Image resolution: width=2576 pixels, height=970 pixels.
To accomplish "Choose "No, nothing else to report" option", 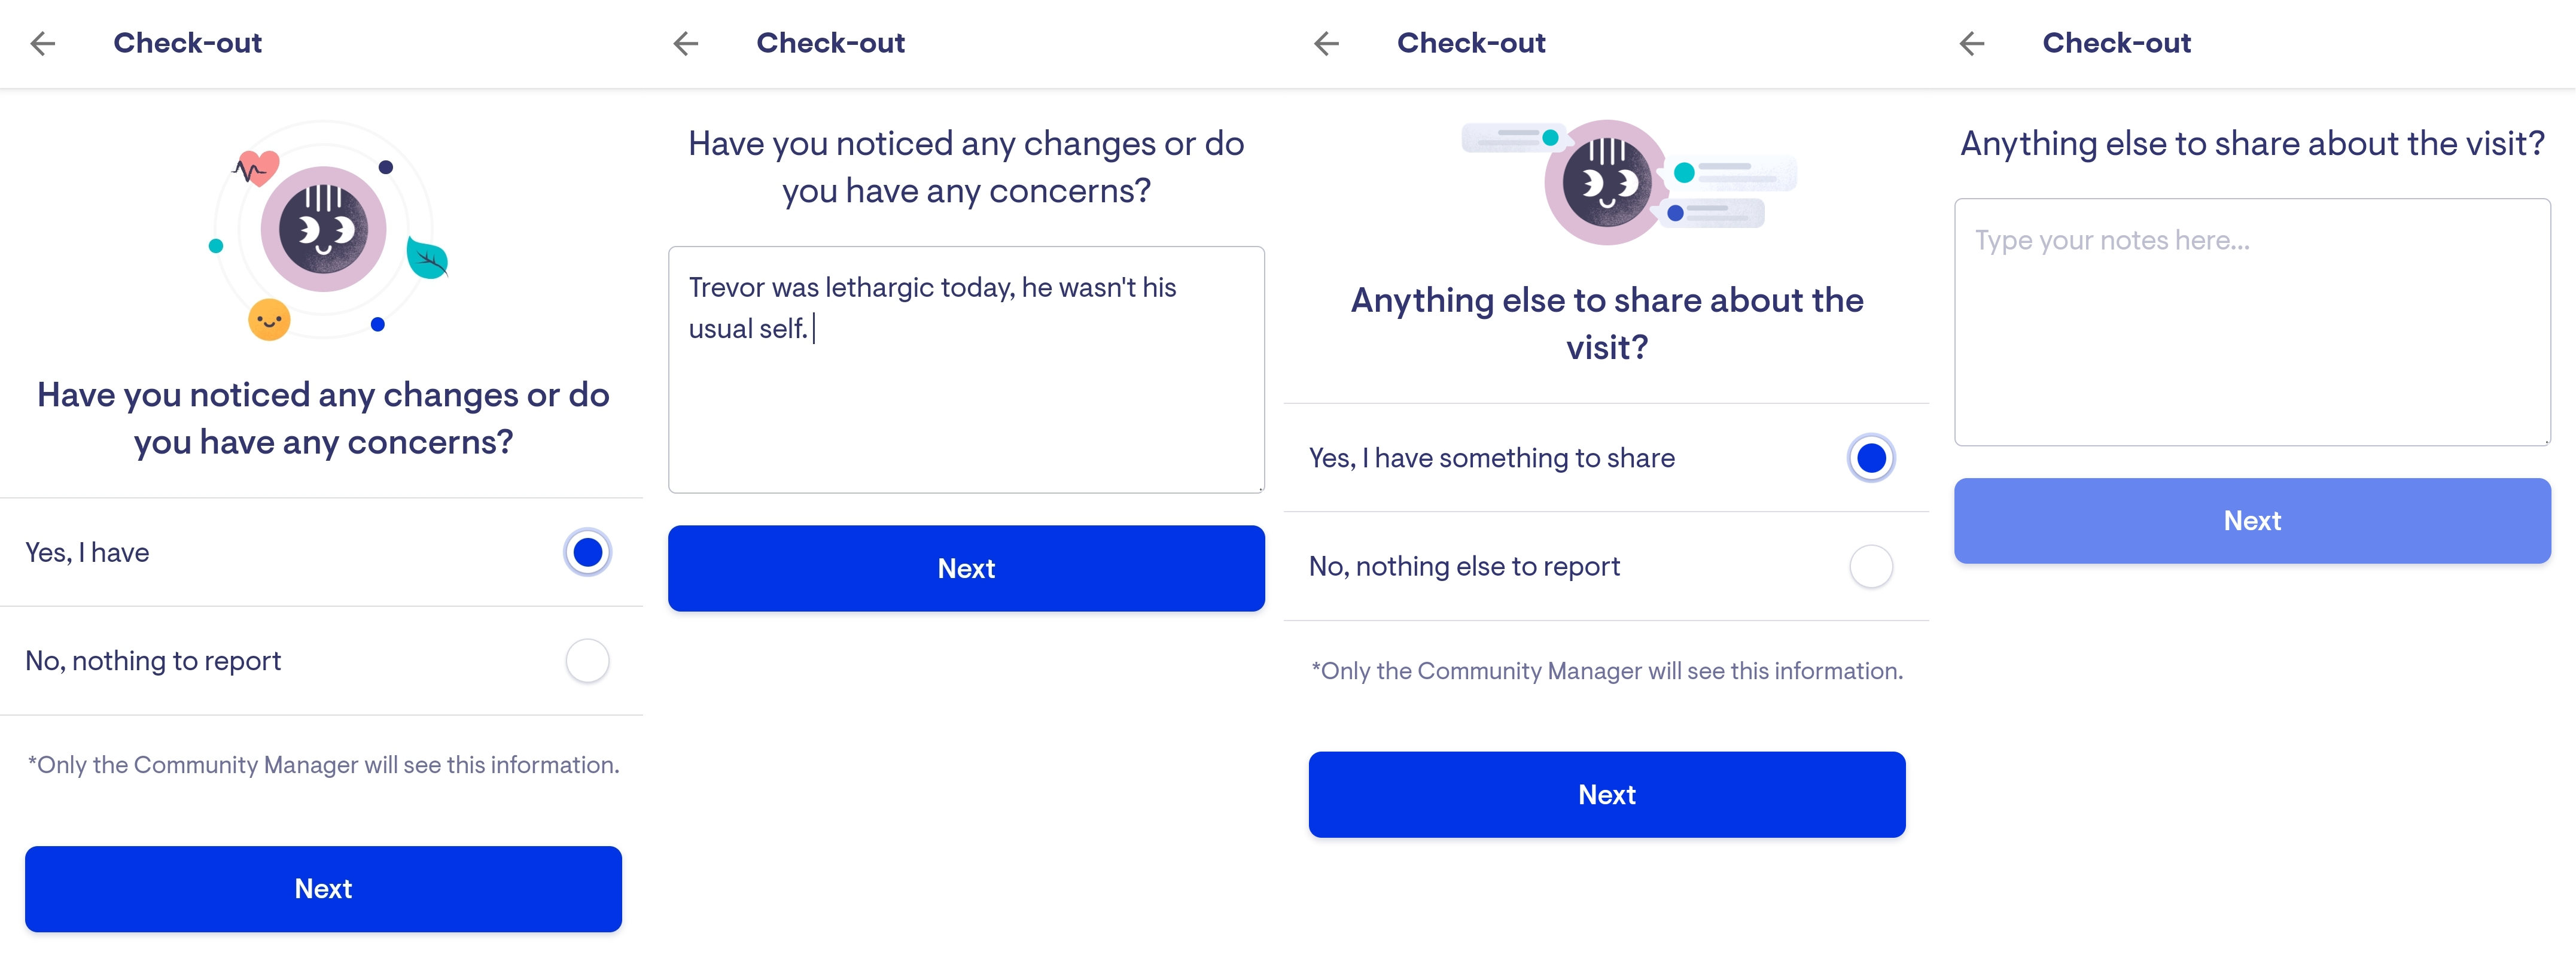I will pyautogui.click(x=1871, y=567).
